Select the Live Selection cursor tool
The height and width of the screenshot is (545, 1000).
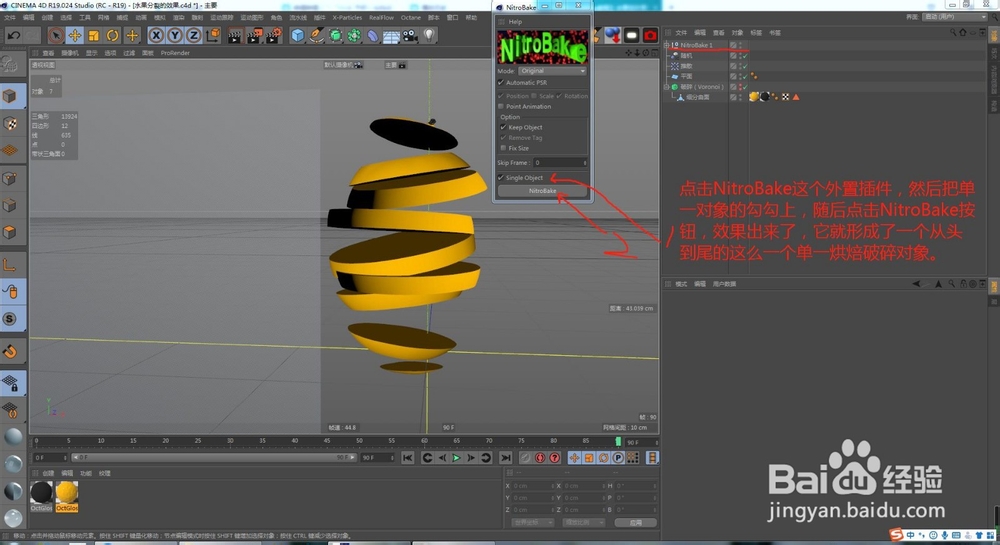[x=55, y=36]
